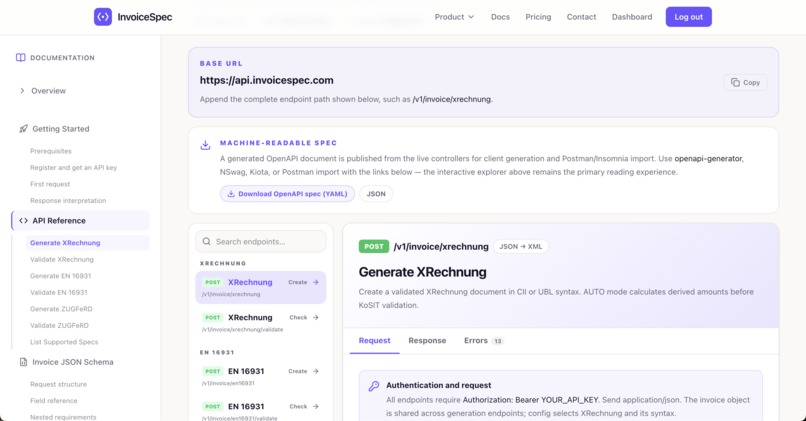Click the JSON → XML badge
Viewport: 806px width, 421px height.
pos(521,247)
